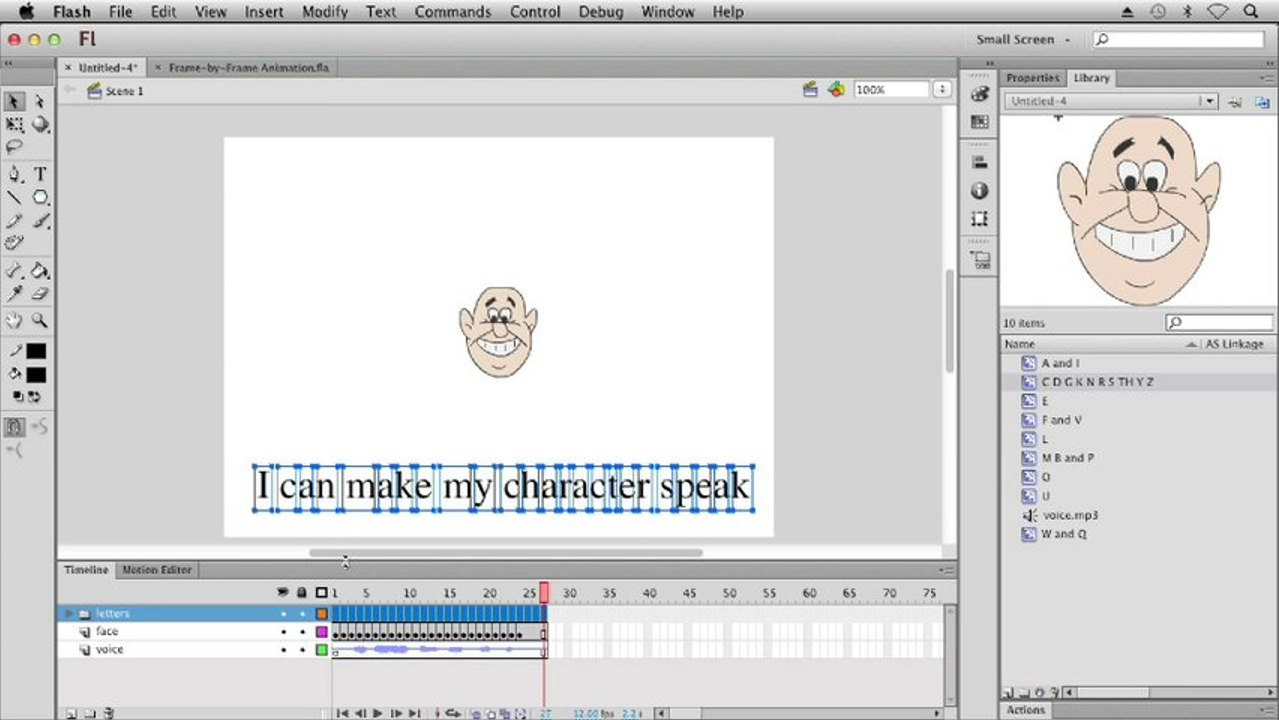Open the Color panel palette icon

pos(979,93)
